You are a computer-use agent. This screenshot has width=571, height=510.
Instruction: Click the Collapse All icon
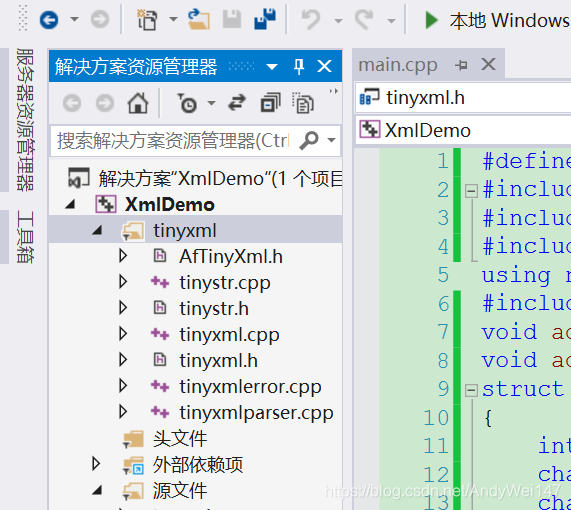point(271,103)
